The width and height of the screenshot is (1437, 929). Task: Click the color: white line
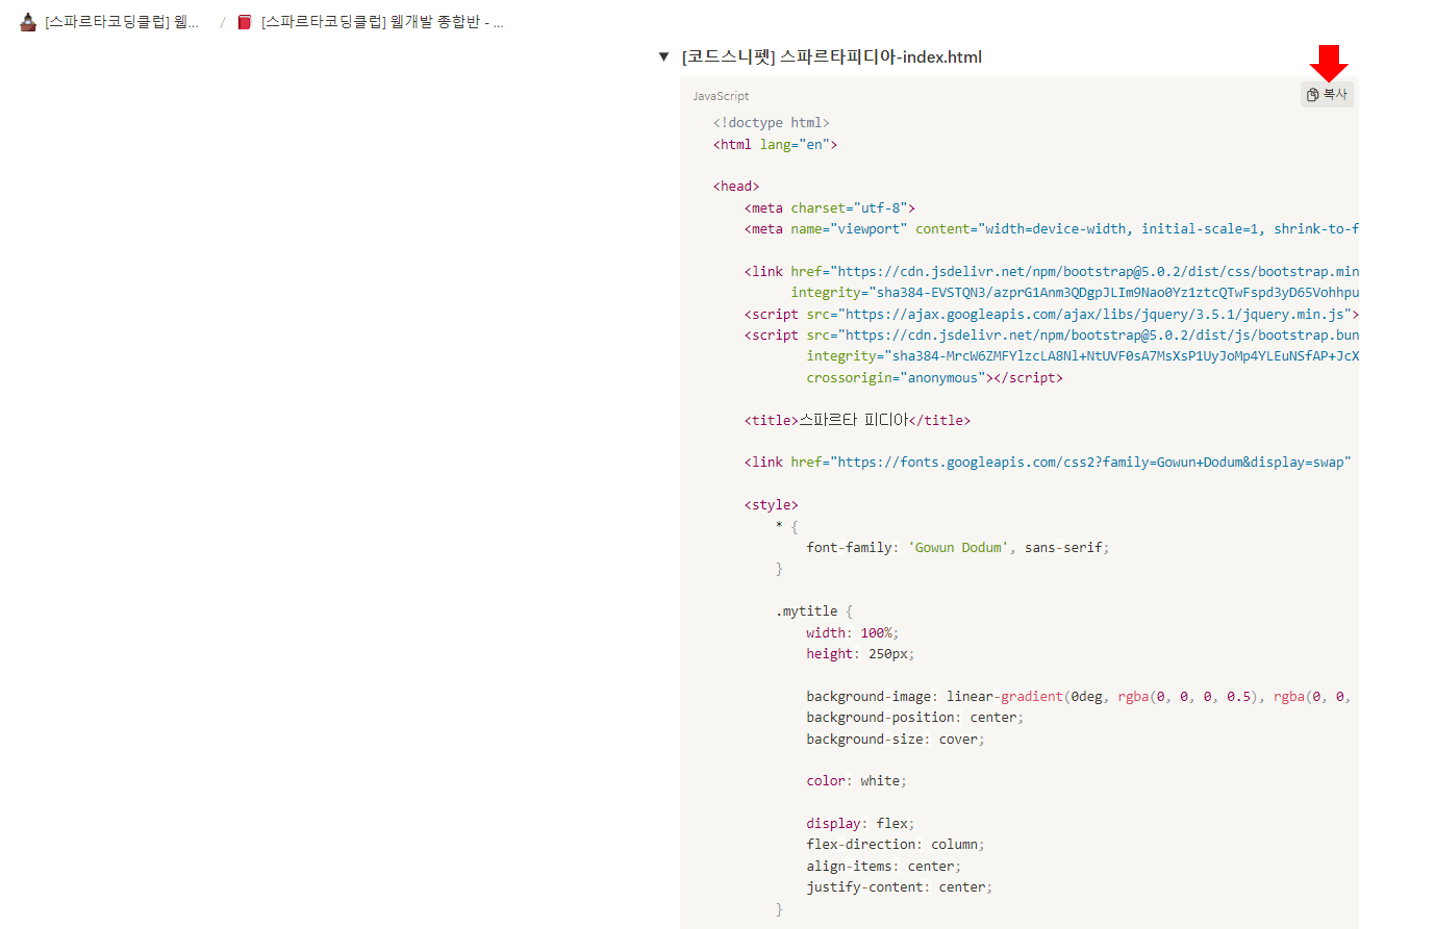pos(856,781)
